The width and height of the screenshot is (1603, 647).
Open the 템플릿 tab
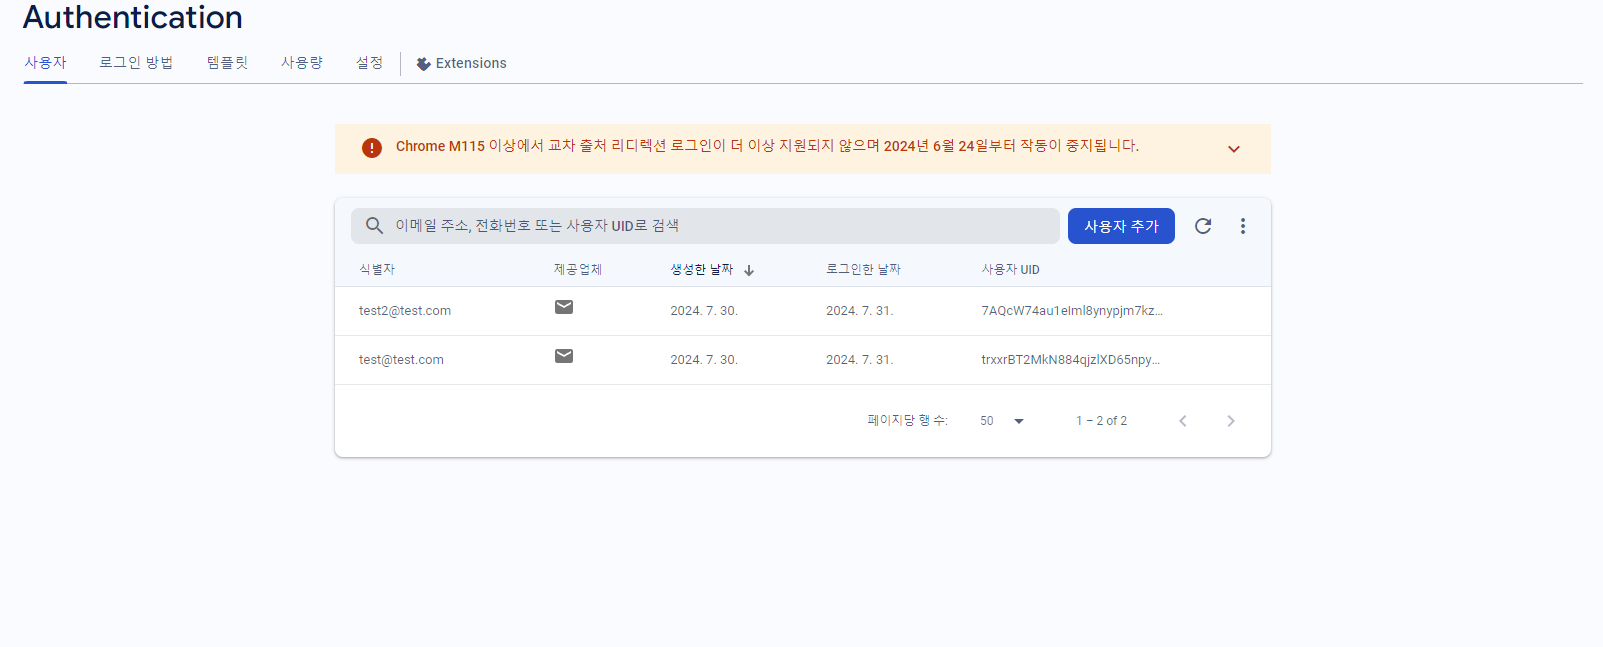coord(227,63)
